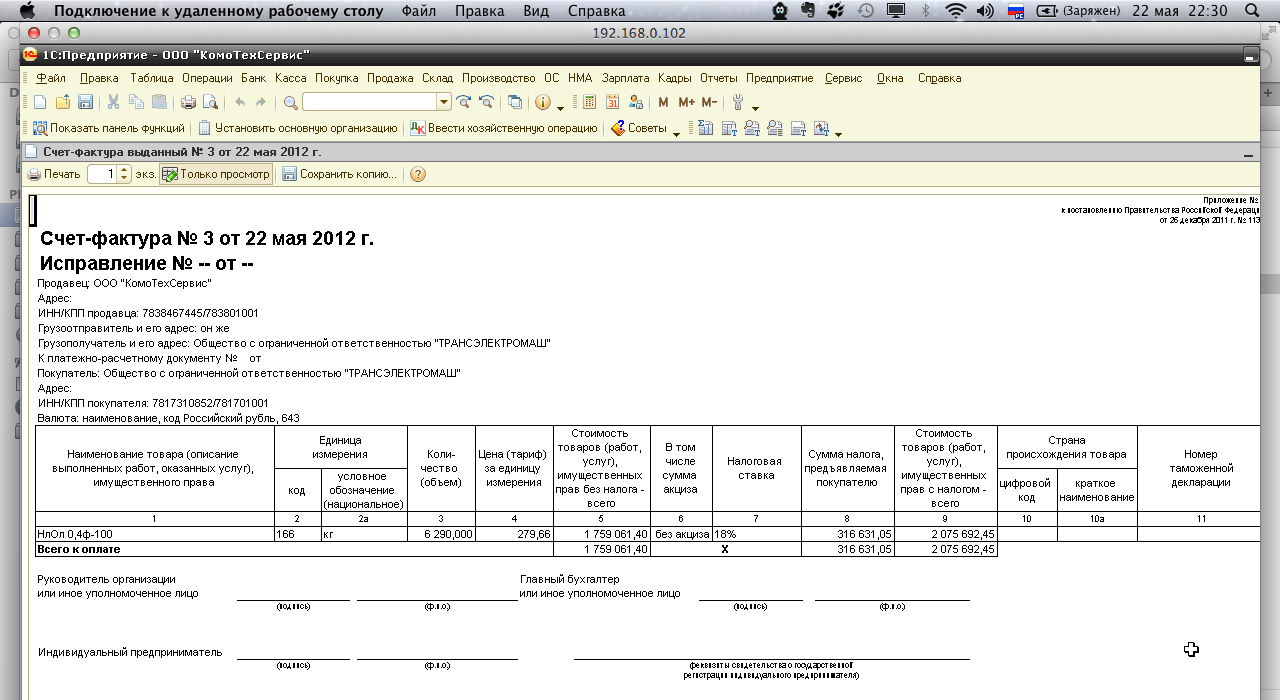This screenshot has height=700, width=1280.
Task: Open the Файл menu in 1C
Action: 51,78
